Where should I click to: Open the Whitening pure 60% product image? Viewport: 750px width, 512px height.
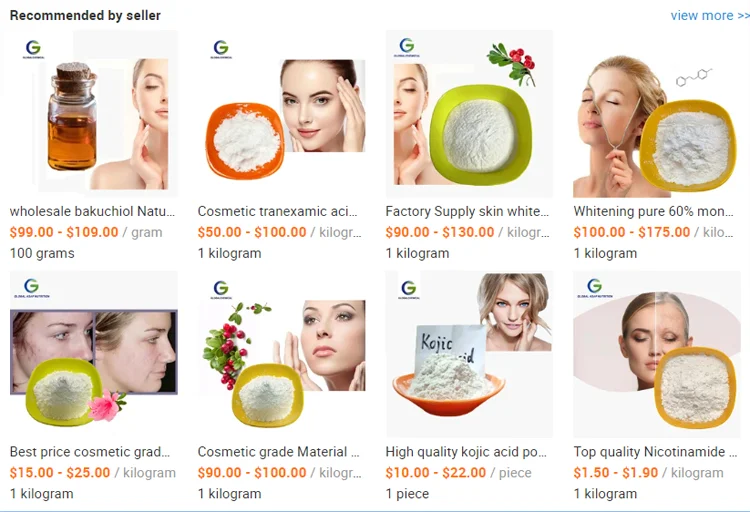coord(657,114)
